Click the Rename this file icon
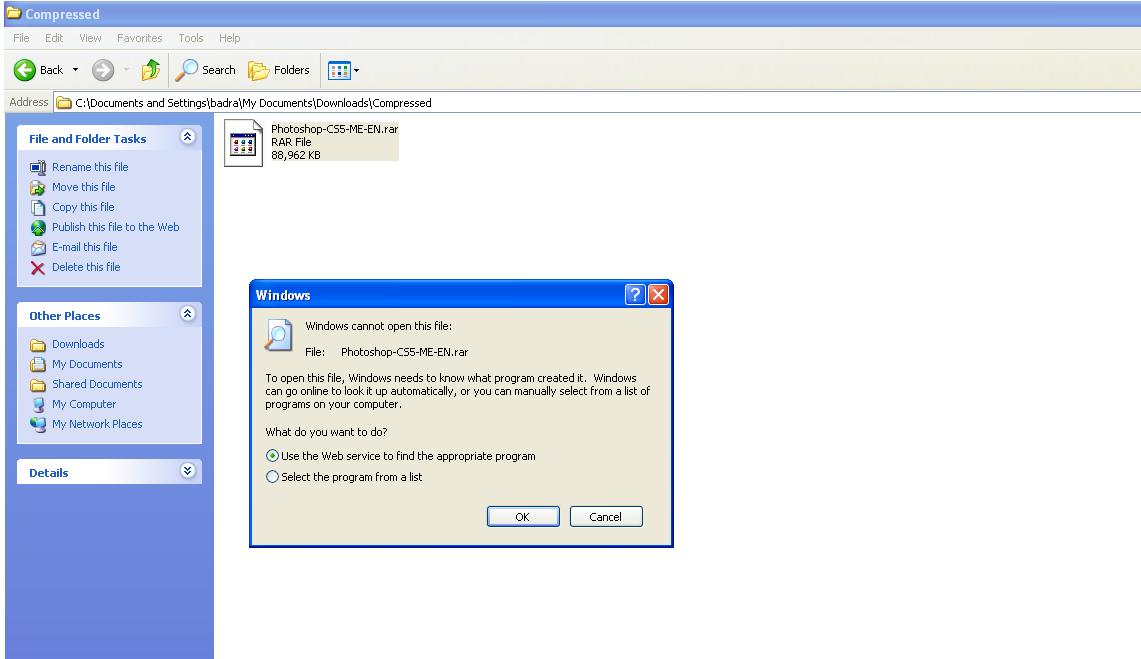 [38, 167]
